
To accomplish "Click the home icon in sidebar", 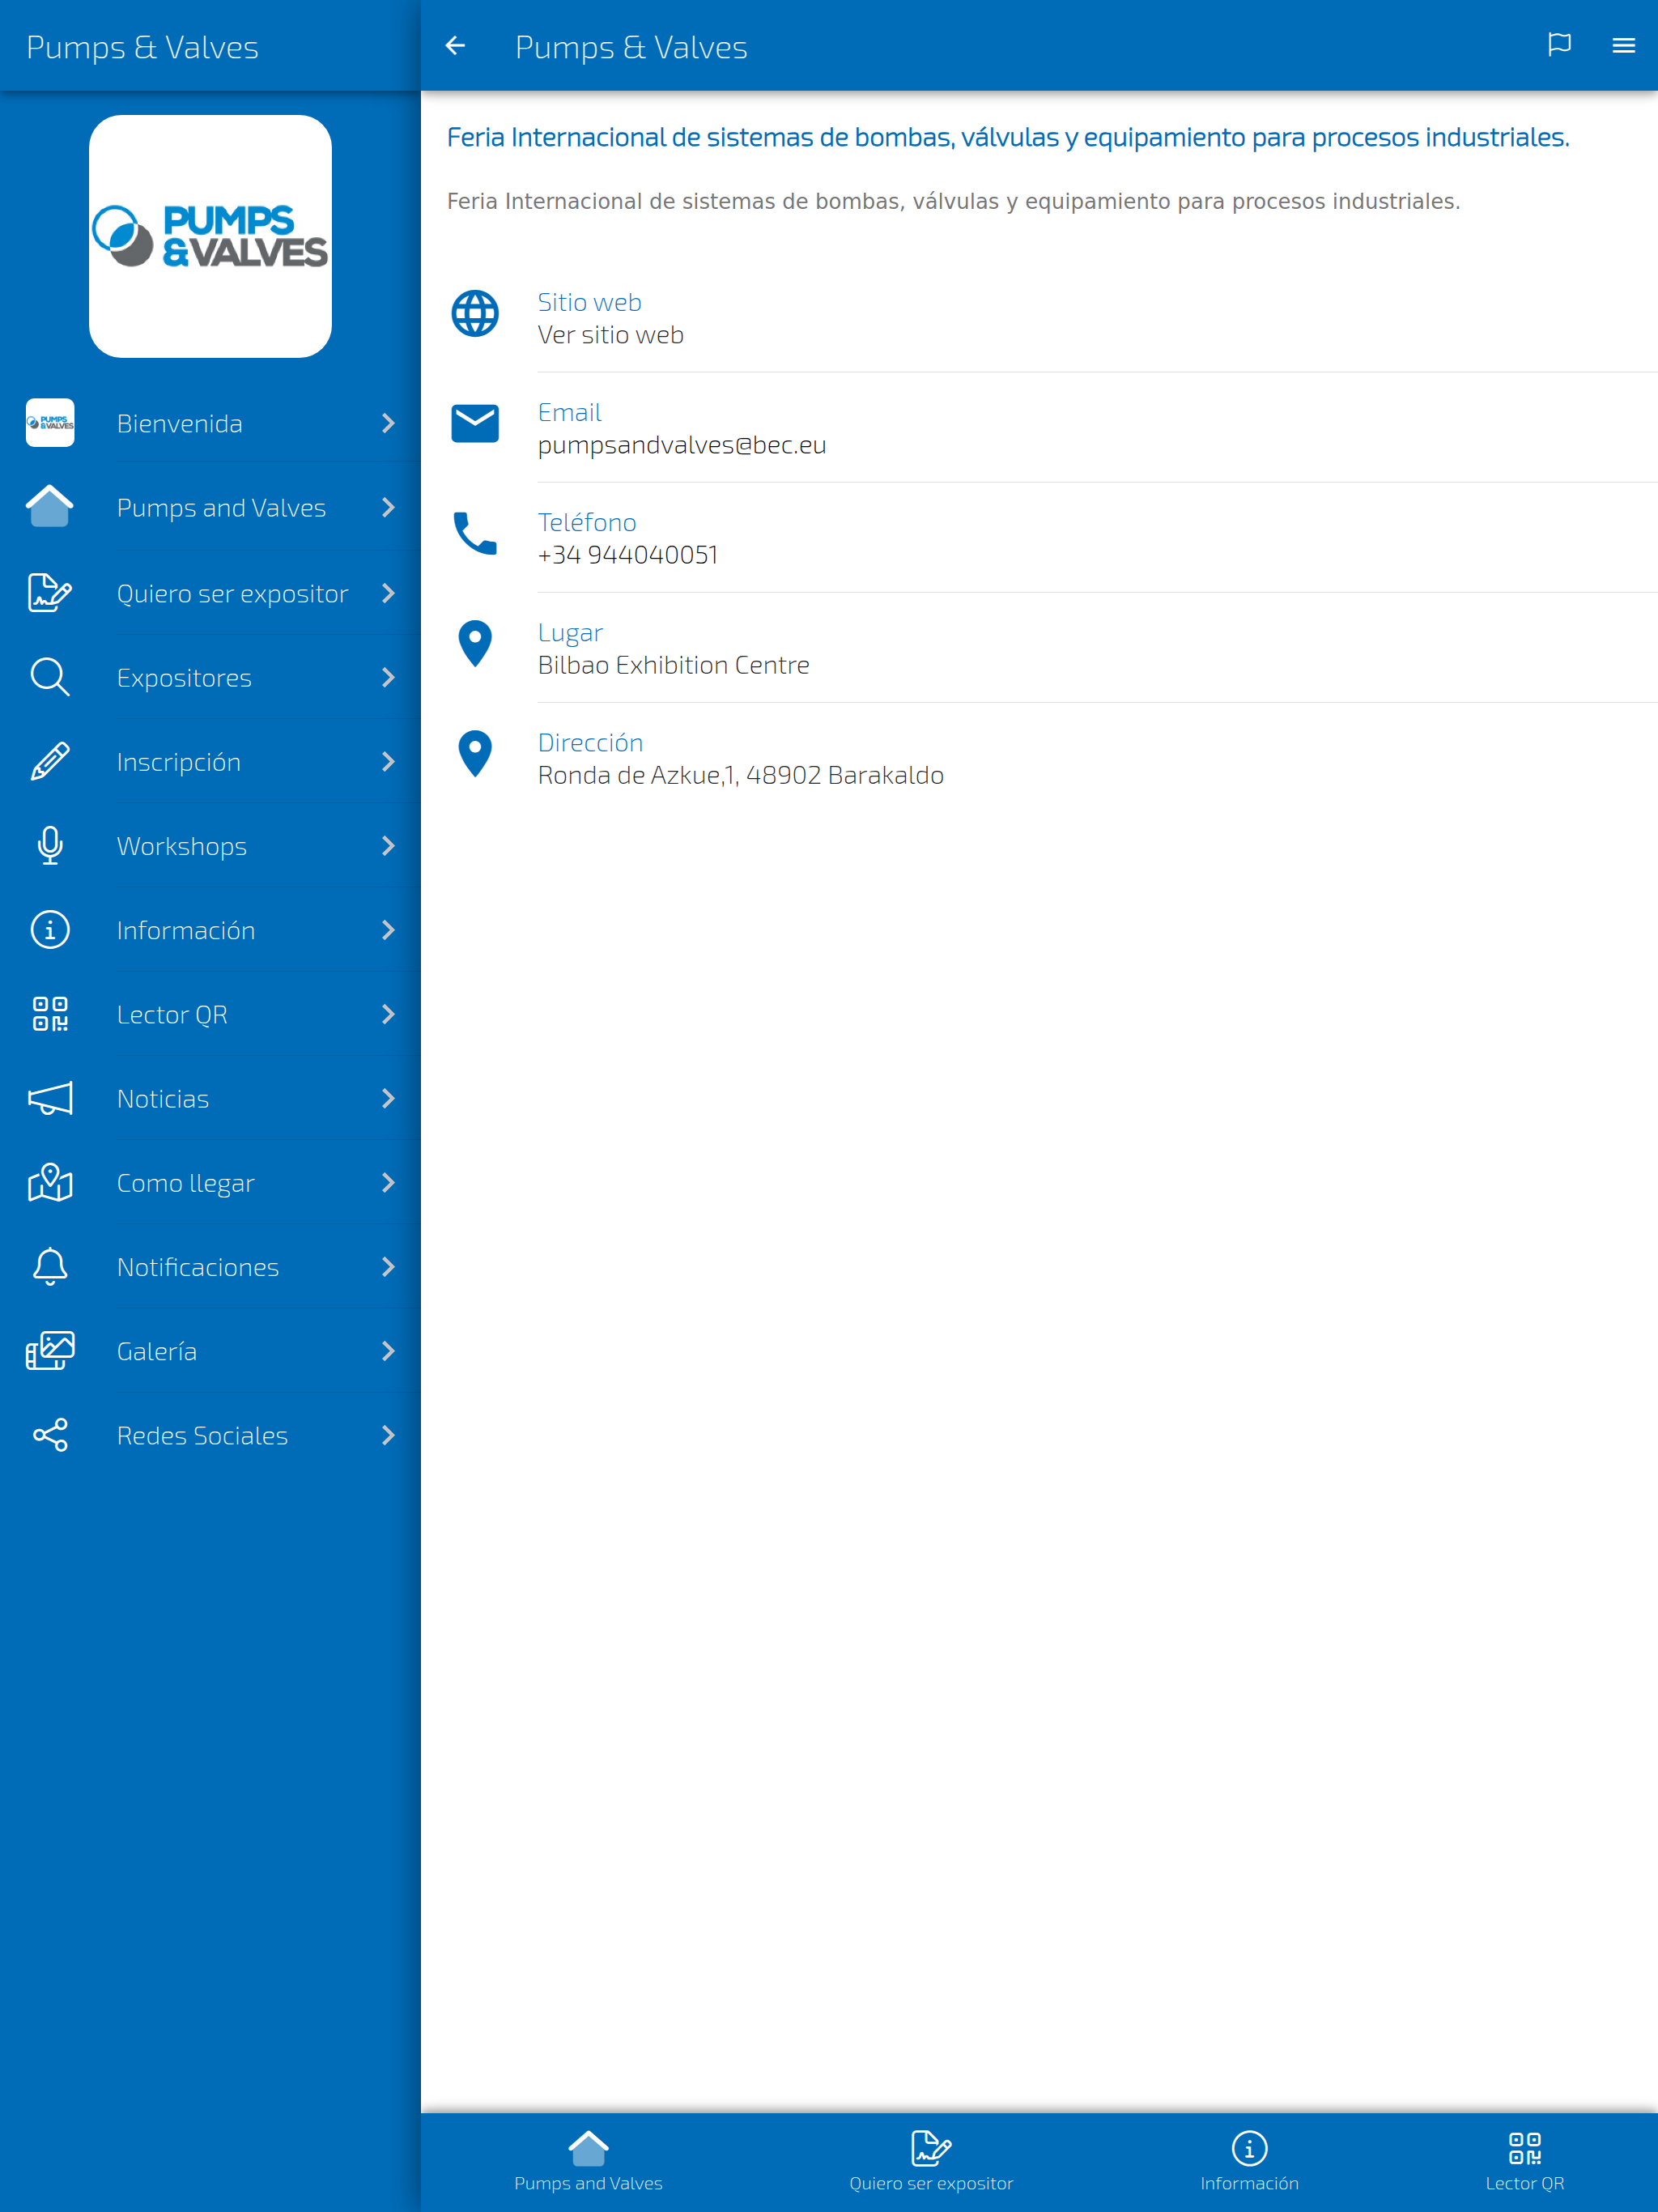I will 50,507.
